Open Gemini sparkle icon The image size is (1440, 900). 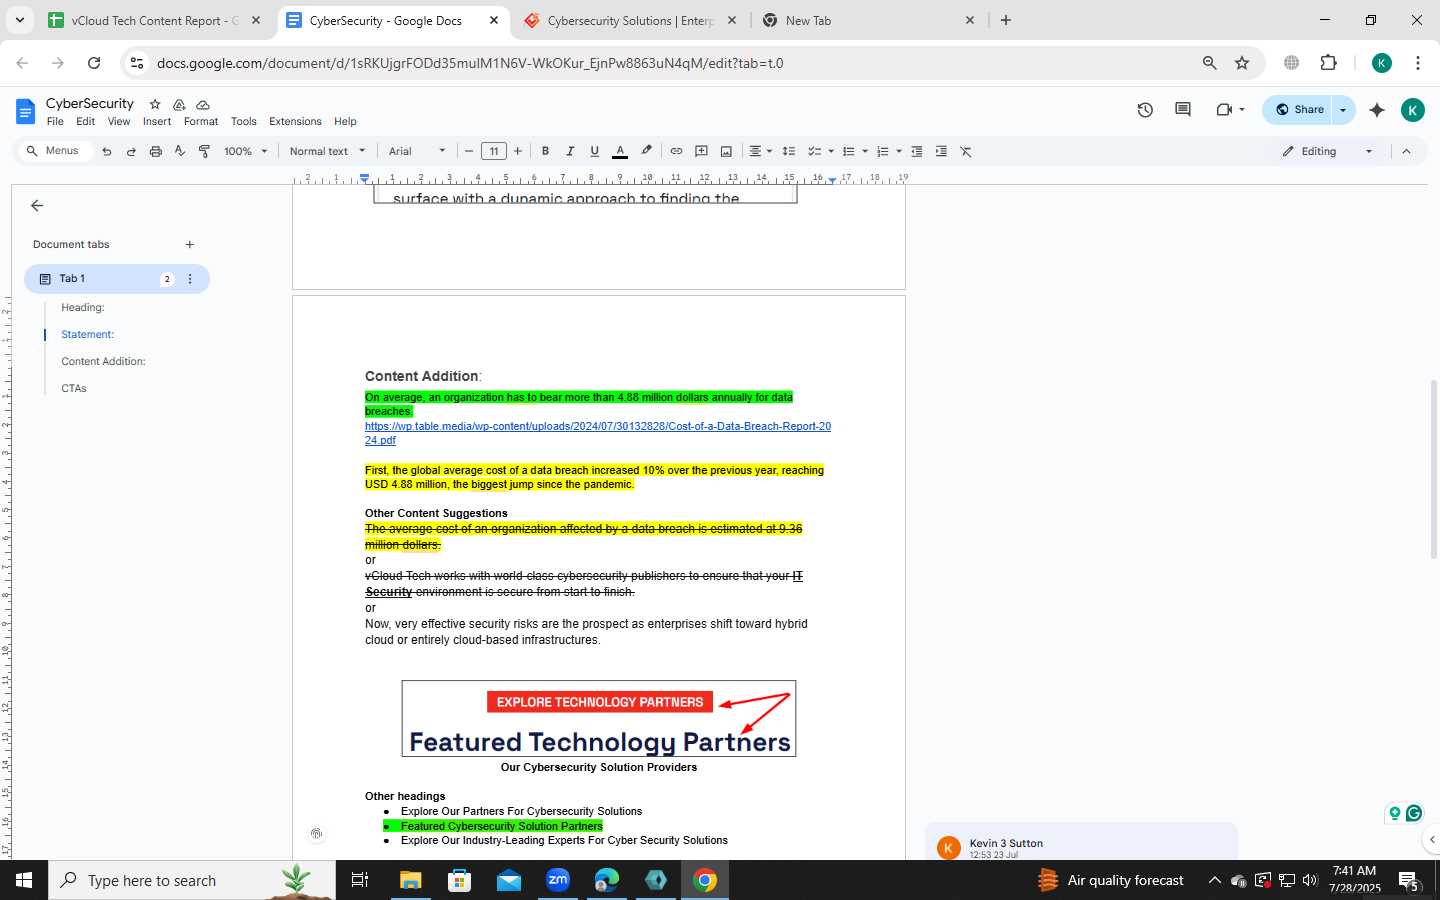[x=1377, y=110]
